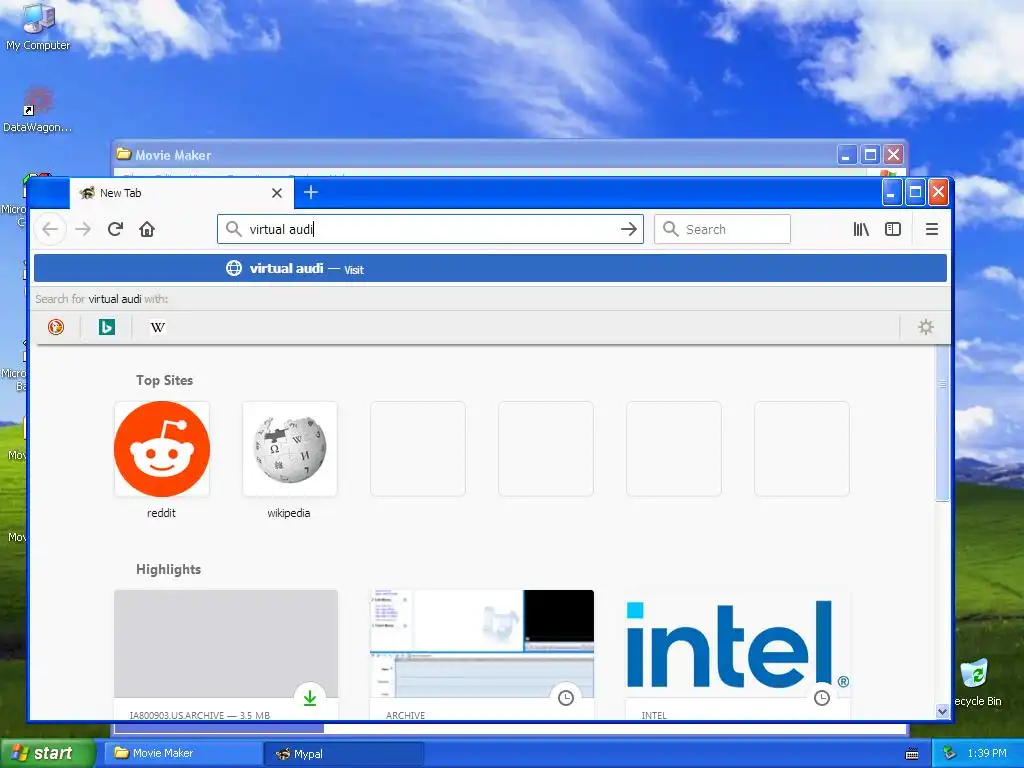
Task: Switch to Movie Maker taskbar button
Action: pos(182,753)
